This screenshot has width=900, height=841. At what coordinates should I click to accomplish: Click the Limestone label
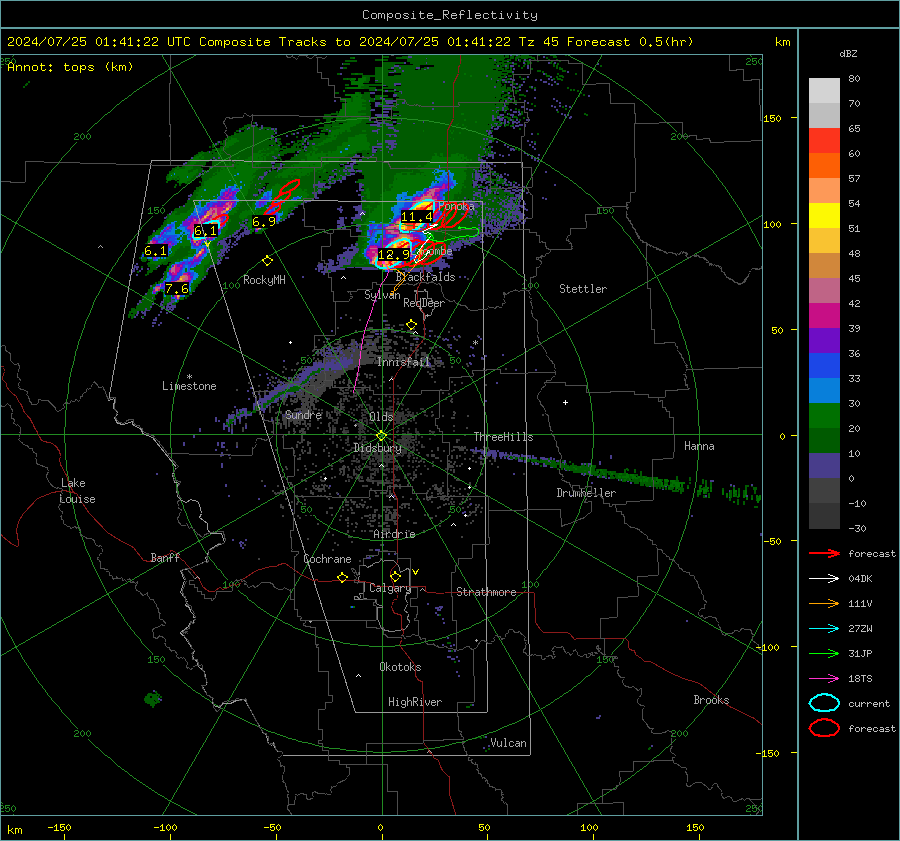click(189, 386)
